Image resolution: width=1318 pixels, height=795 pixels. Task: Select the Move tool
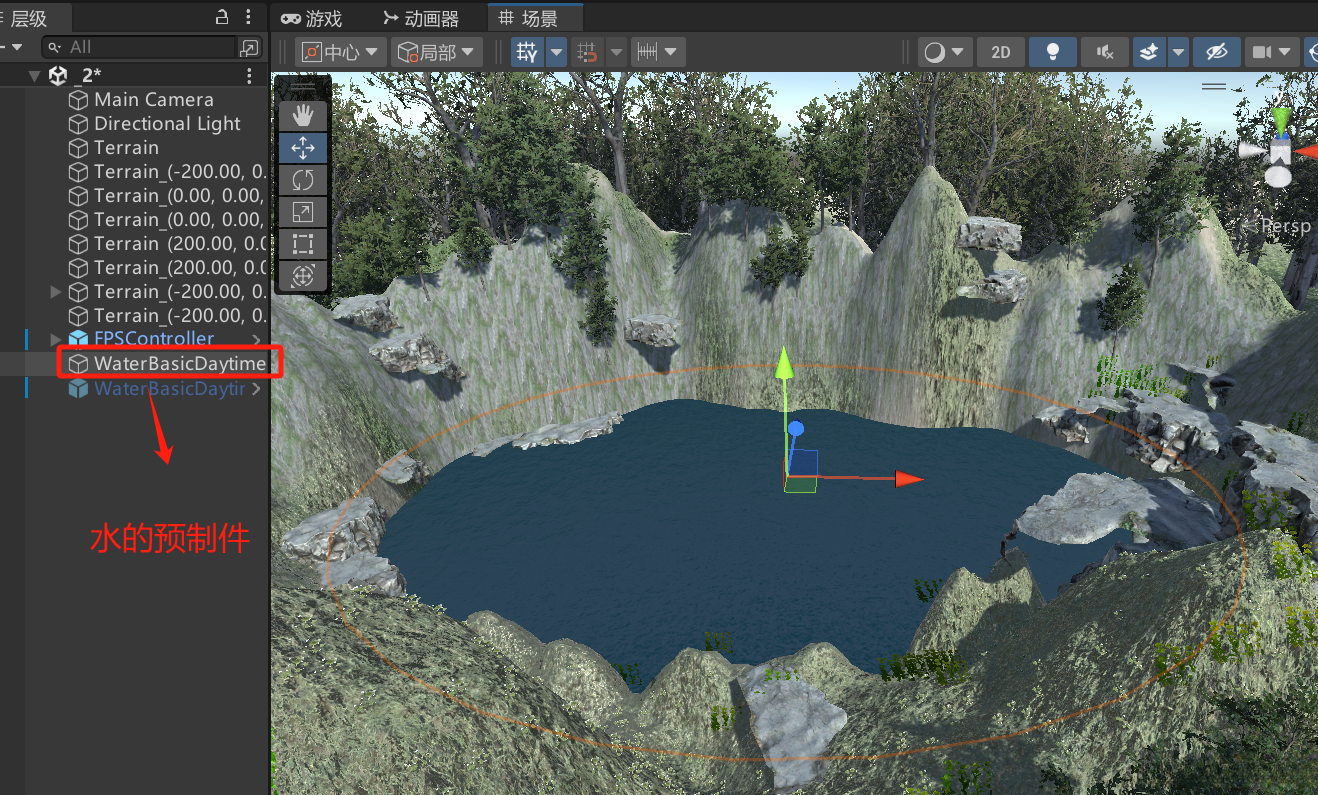[x=303, y=148]
